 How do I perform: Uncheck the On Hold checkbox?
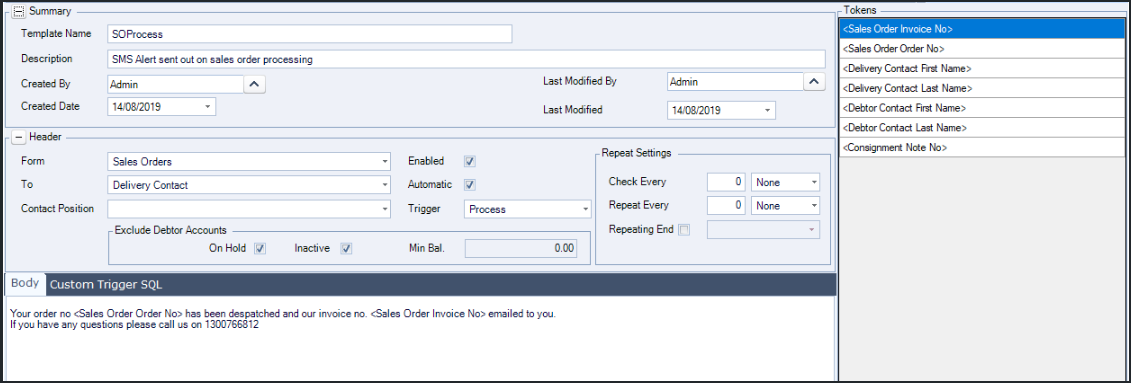click(x=260, y=248)
